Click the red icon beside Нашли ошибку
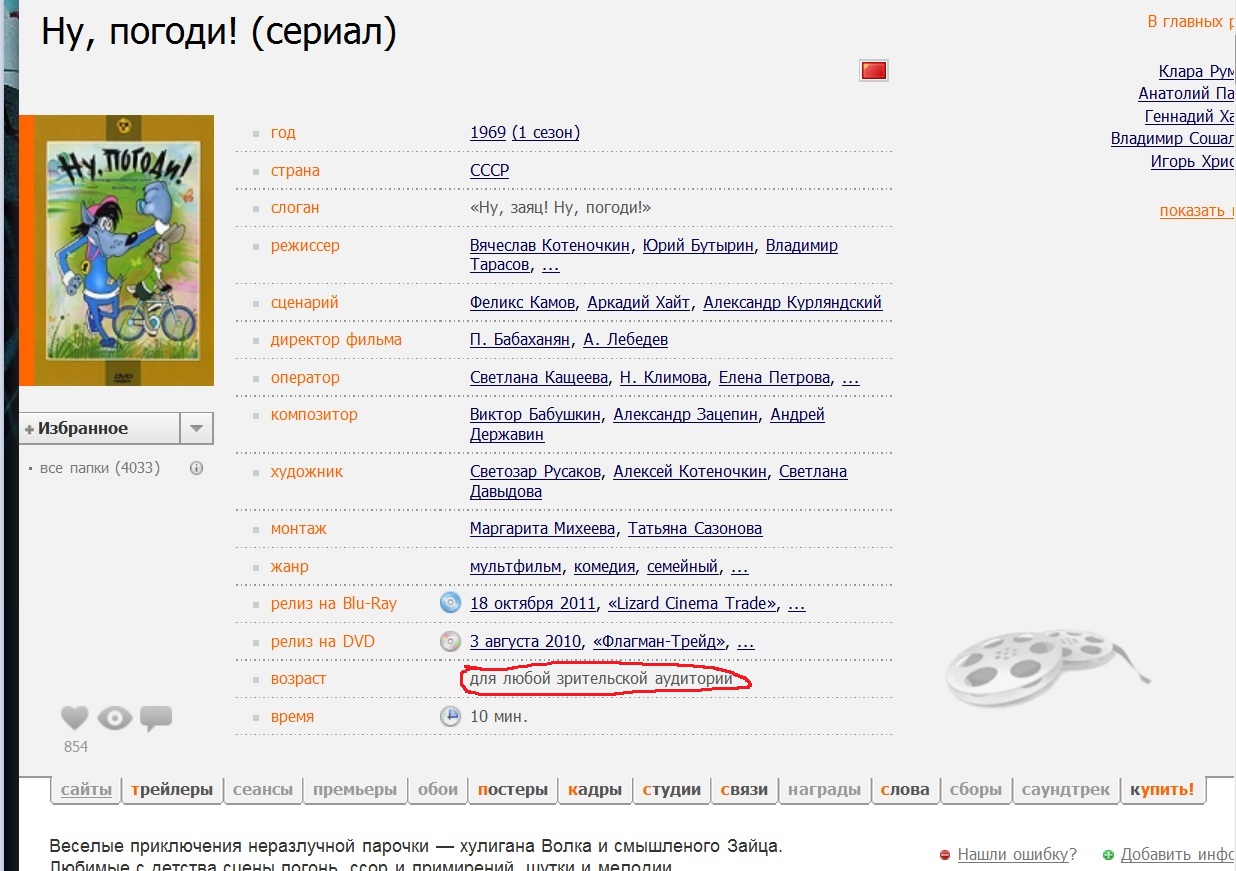The image size is (1236, 871). [945, 855]
